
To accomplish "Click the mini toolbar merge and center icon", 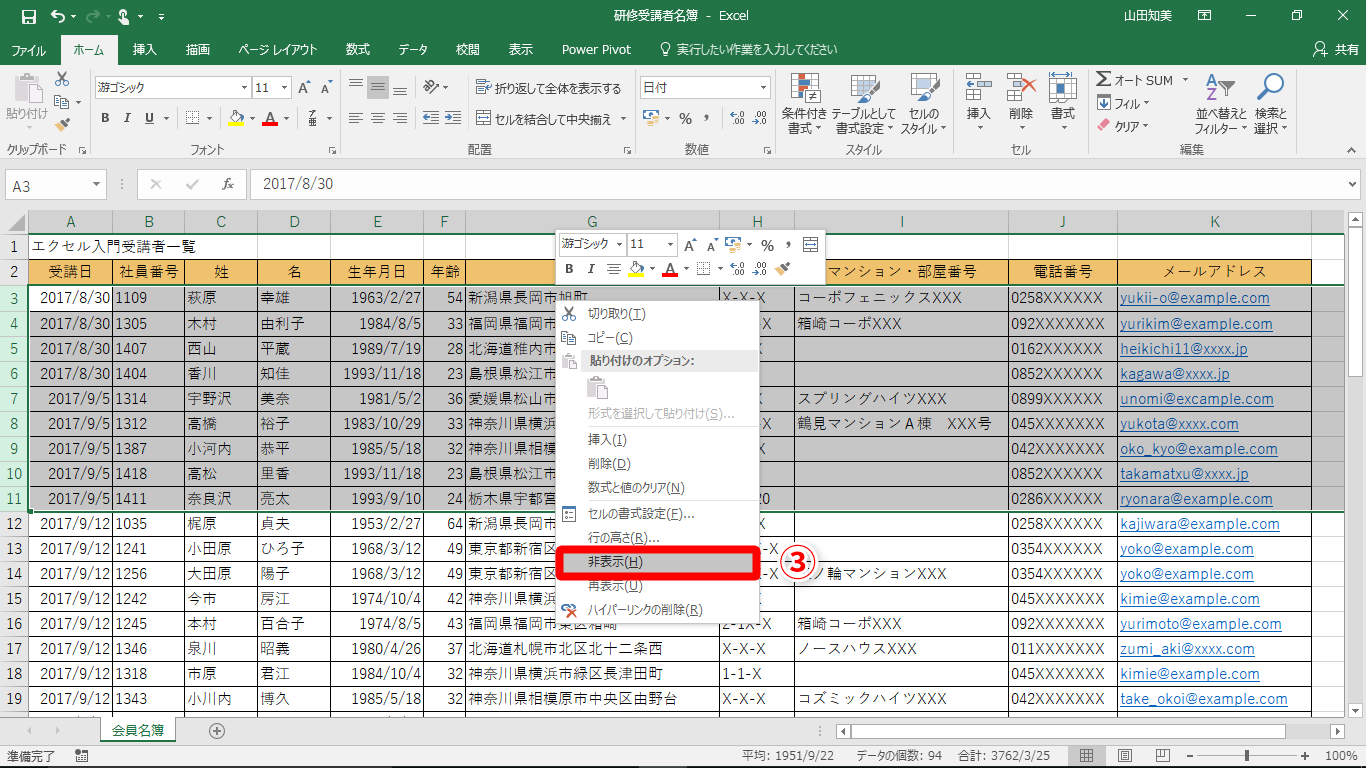I will 810,245.
